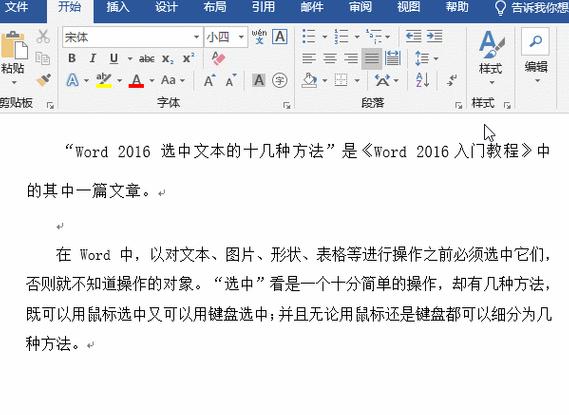569x415 pixels.
Task: Click the Cut scissors icon
Action: point(43,37)
